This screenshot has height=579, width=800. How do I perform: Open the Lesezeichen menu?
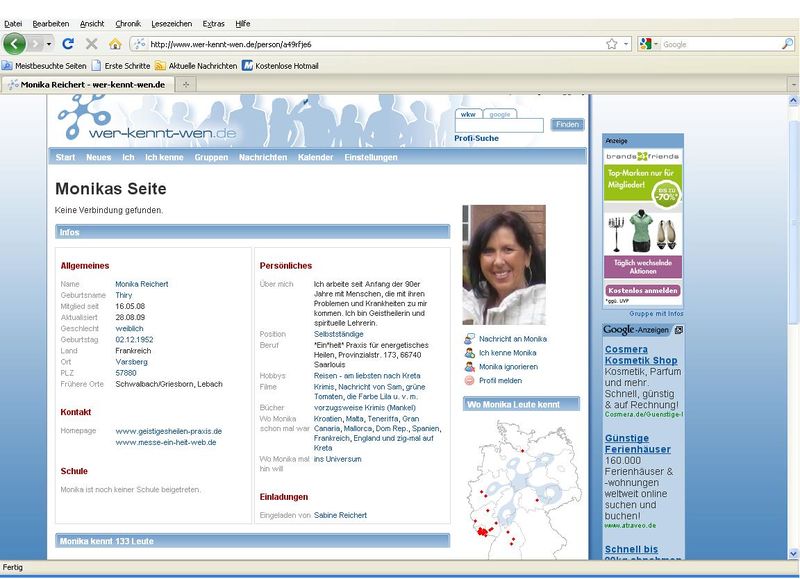pyautogui.click(x=172, y=22)
